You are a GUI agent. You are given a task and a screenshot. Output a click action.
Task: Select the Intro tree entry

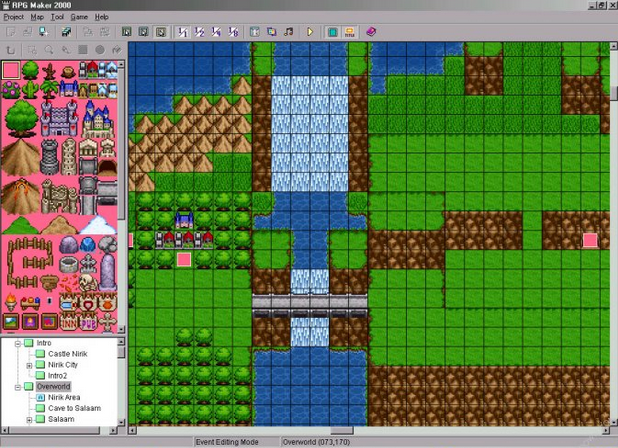point(44,343)
